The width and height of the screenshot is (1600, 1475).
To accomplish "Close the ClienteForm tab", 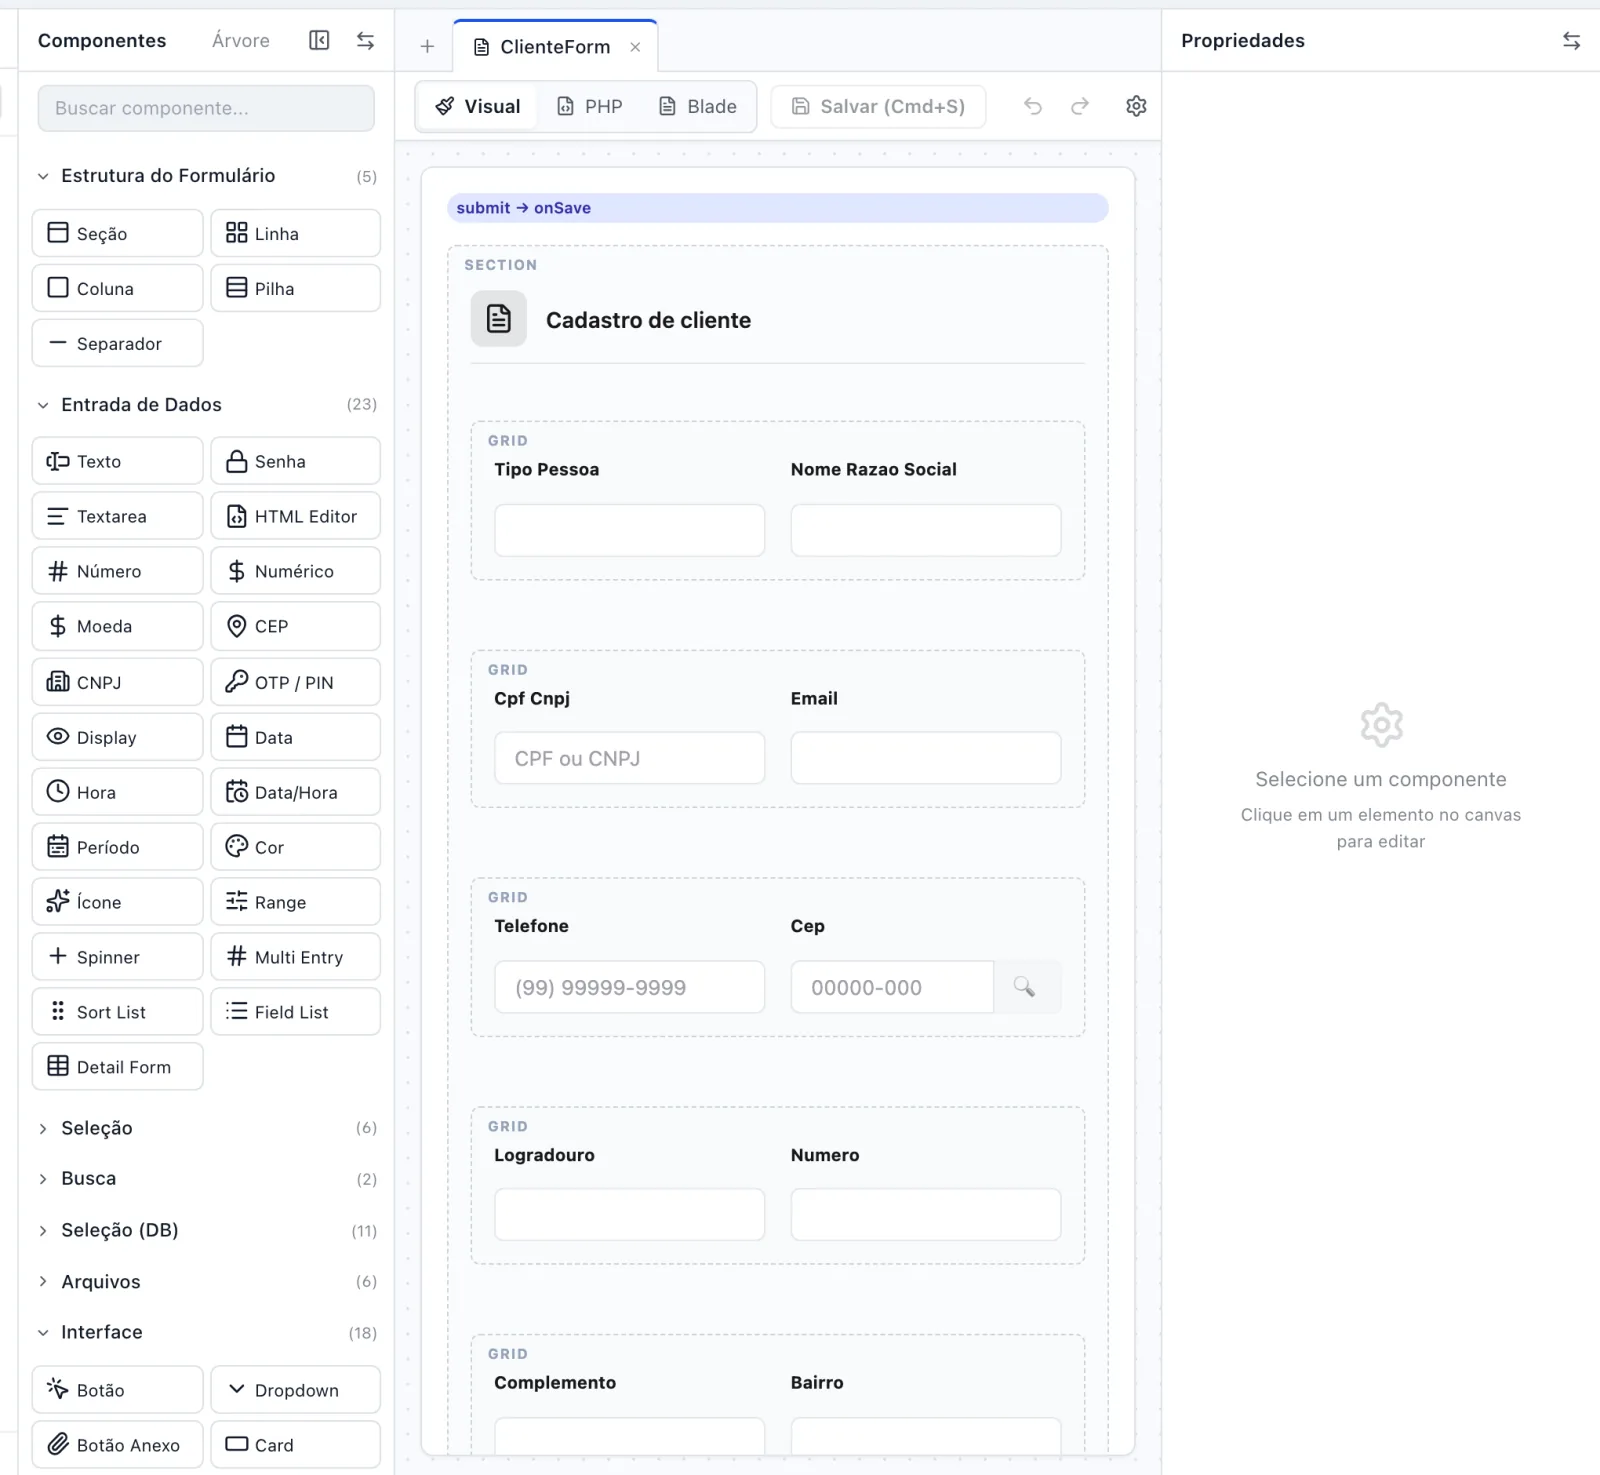I will pos(635,47).
